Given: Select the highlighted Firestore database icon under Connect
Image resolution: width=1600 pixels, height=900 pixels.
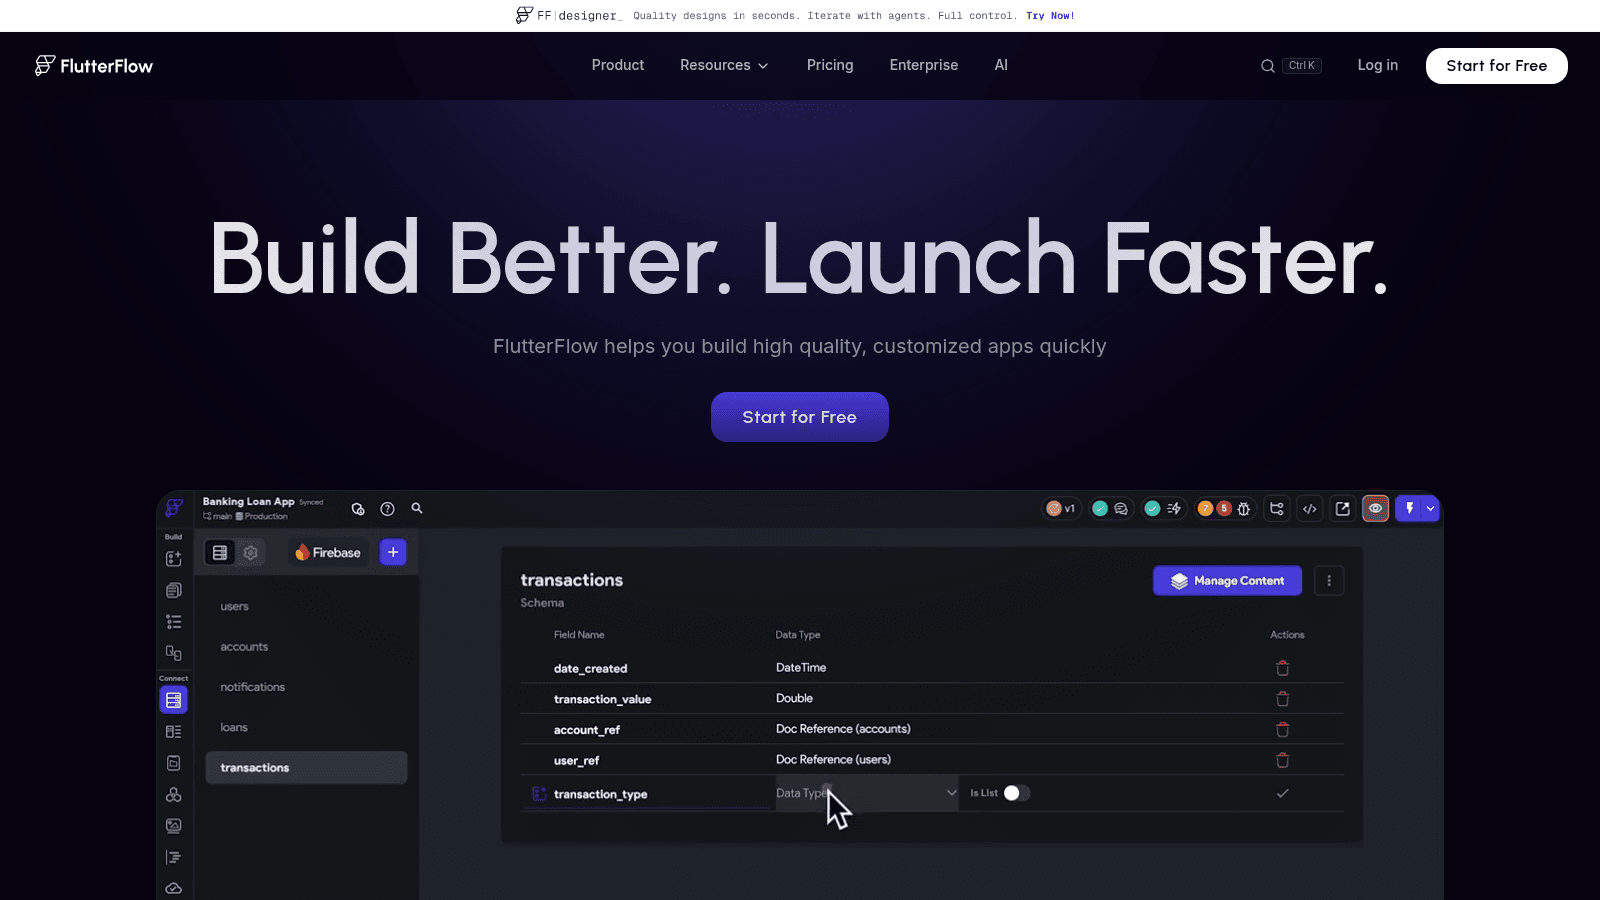Looking at the screenshot, I should coord(174,700).
